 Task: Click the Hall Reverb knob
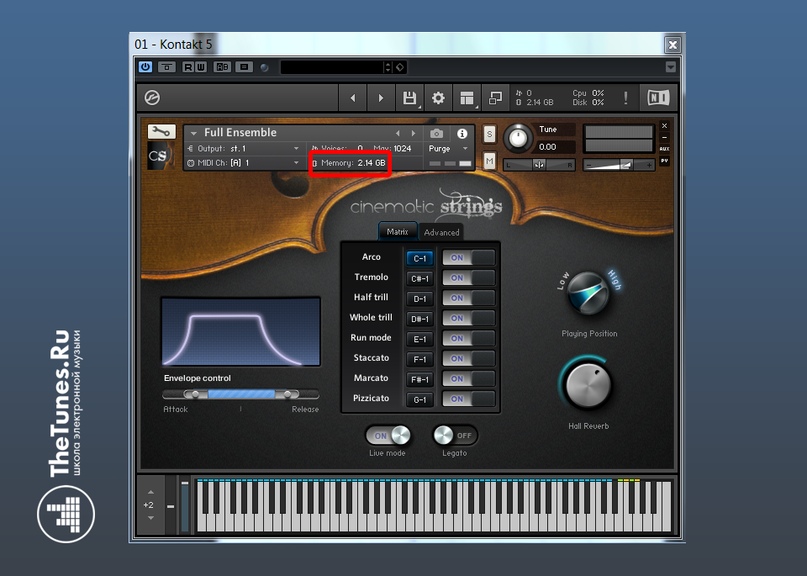click(588, 385)
